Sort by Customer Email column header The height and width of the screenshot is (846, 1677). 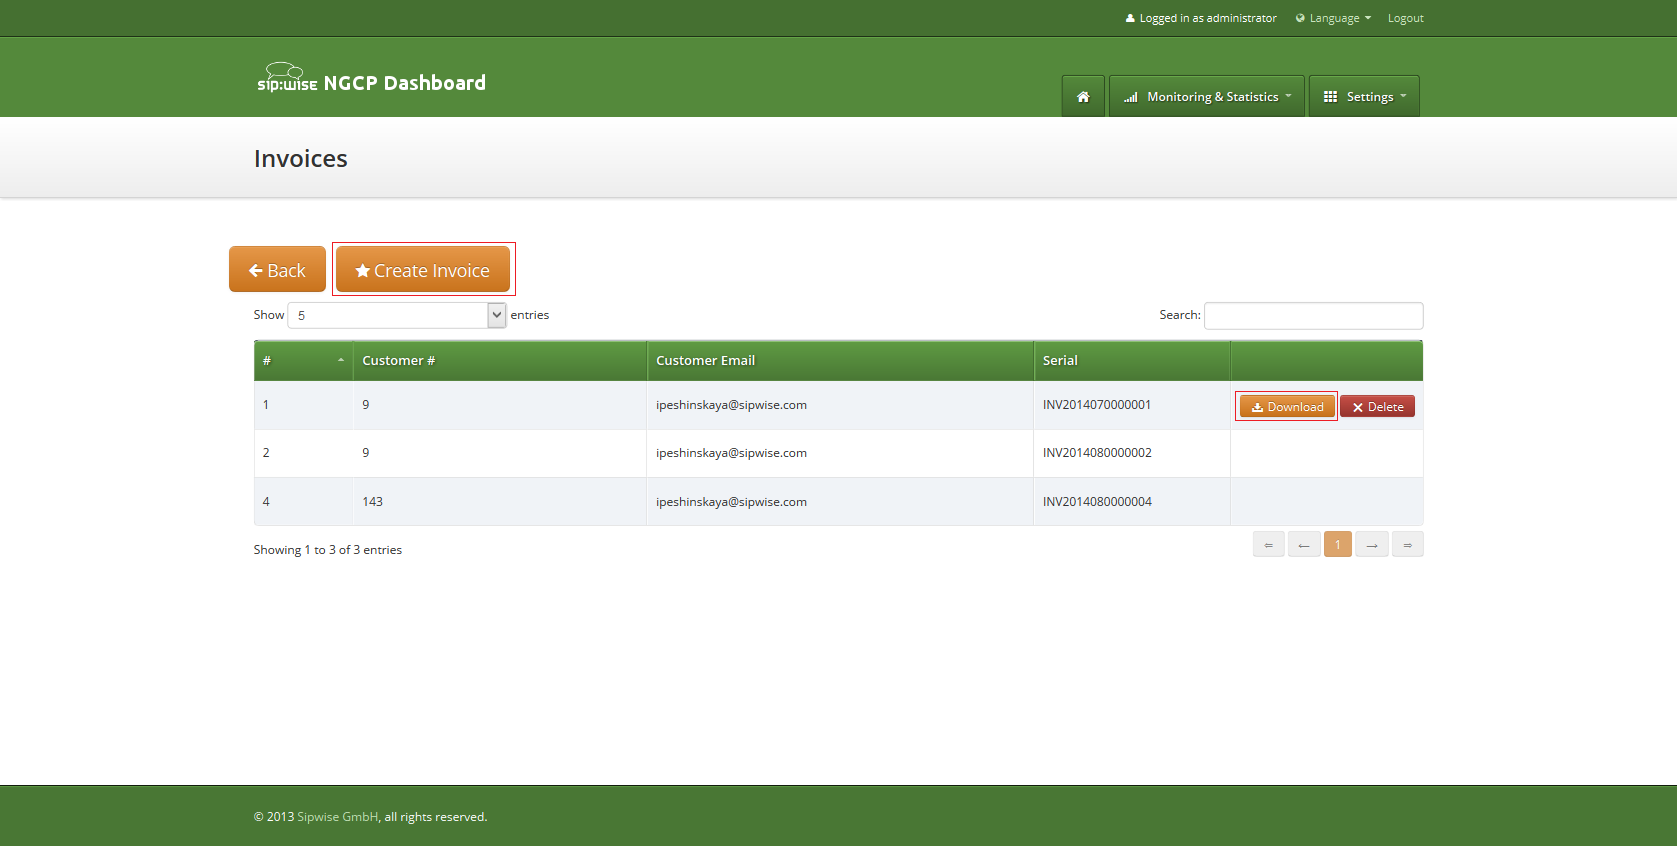click(840, 361)
